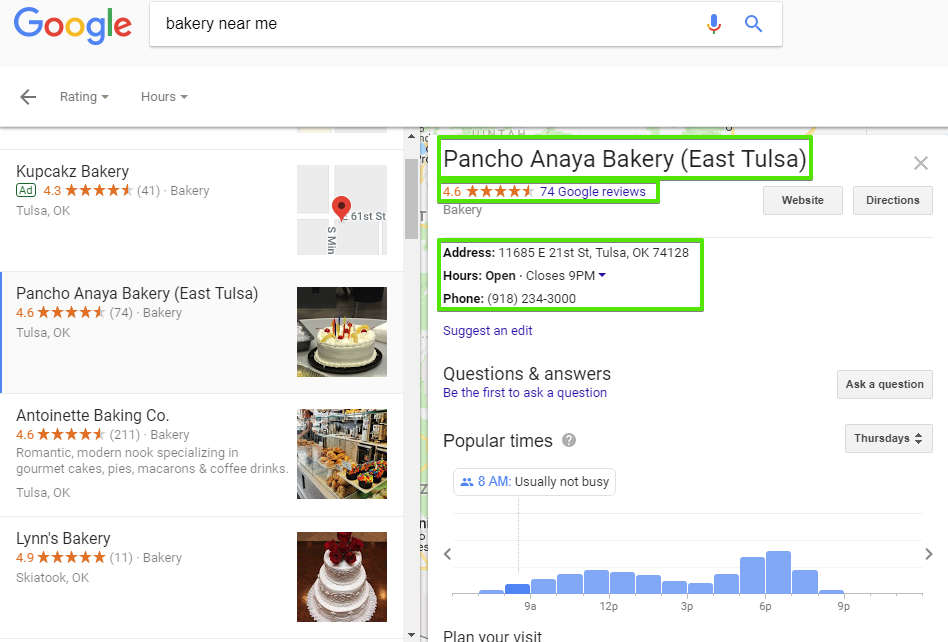
Task: Click the Questions & answers heading
Action: pyautogui.click(x=527, y=374)
